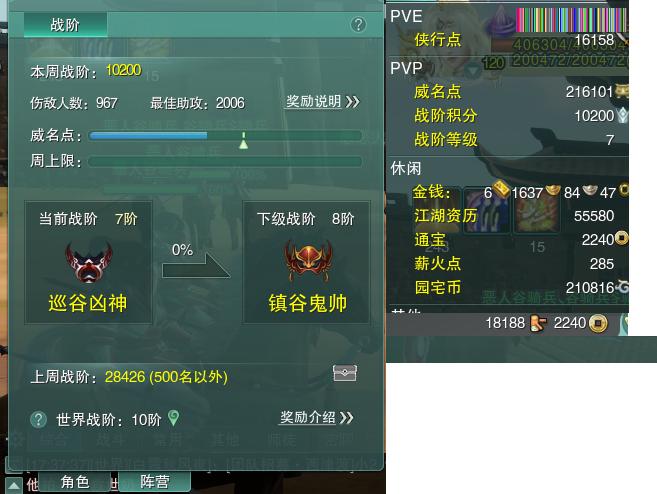The width and height of the screenshot is (657, 494).
Task: Click the 周上限 weekly limit bar
Action: pos(225,161)
